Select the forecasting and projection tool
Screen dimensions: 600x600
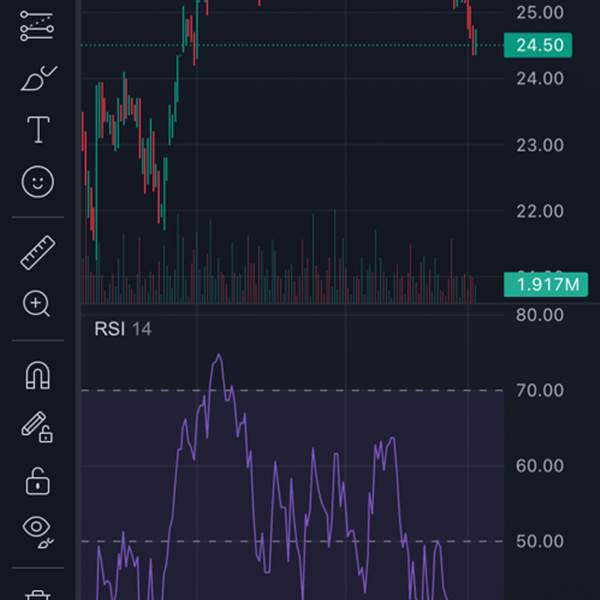point(38,27)
